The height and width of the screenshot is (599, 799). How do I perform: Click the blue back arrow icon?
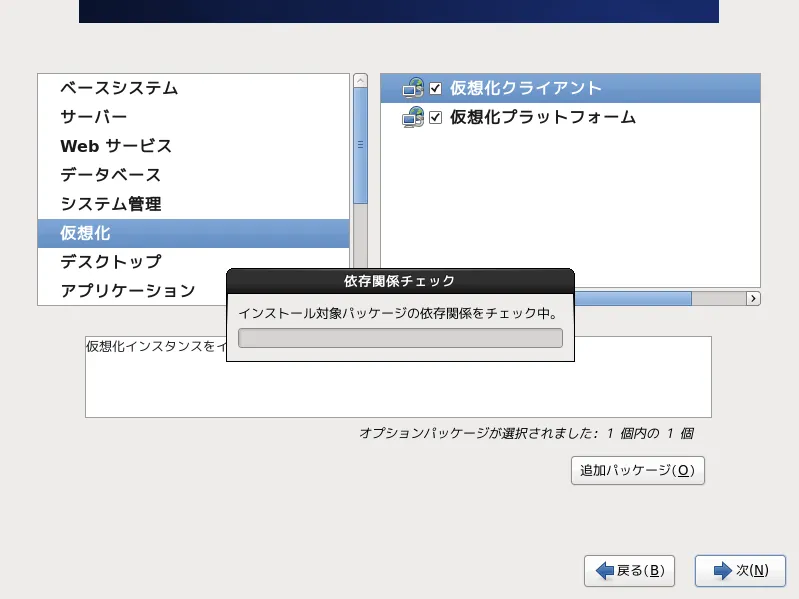604,570
